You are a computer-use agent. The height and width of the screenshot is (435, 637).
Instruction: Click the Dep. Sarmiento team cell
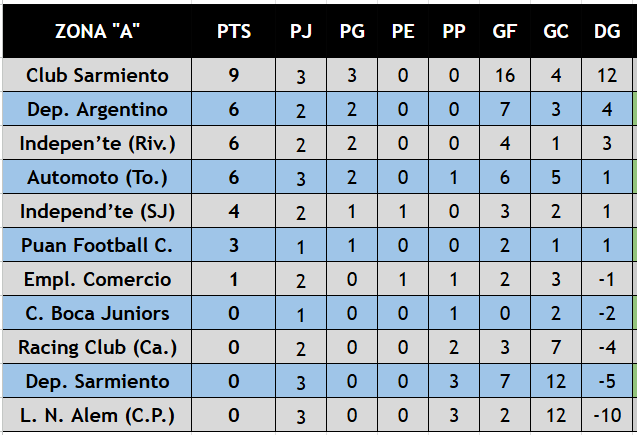tap(97, 381)
